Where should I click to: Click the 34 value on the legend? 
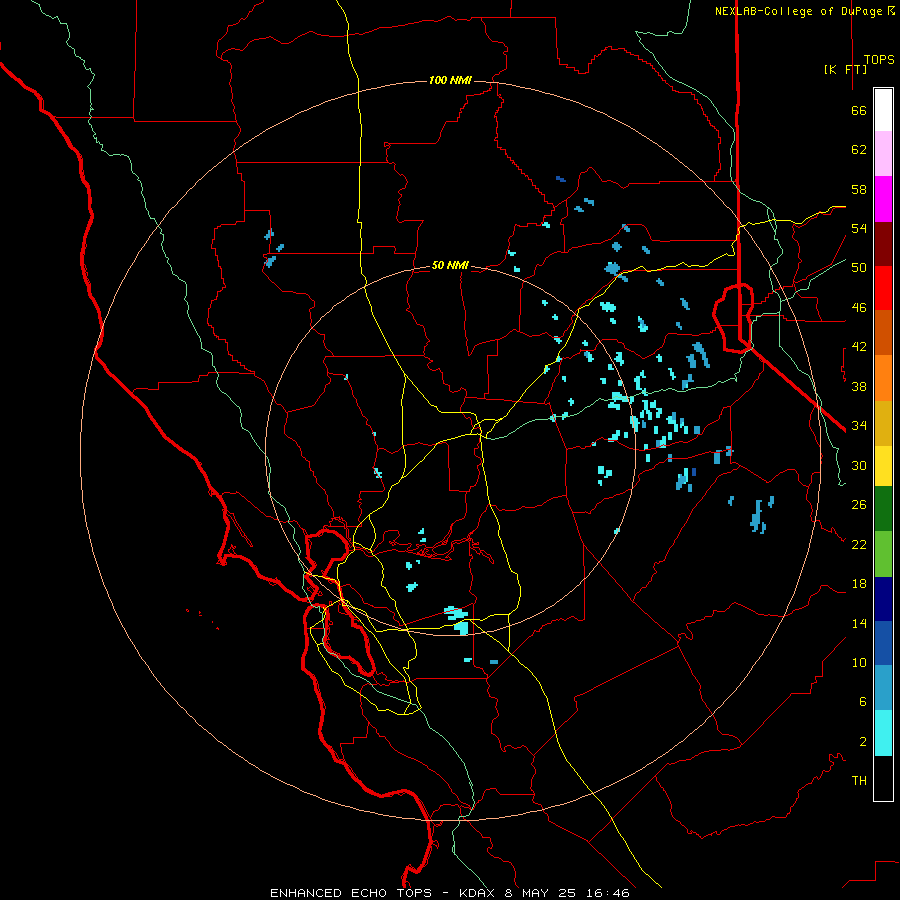(859, 425)
